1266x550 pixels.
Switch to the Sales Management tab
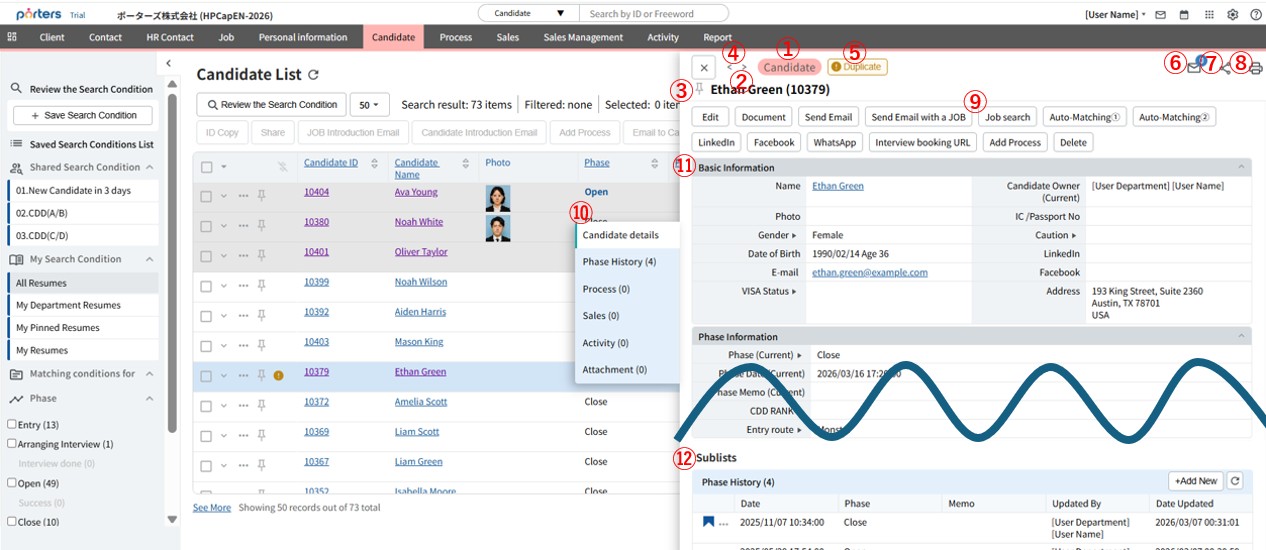[583, 37]
